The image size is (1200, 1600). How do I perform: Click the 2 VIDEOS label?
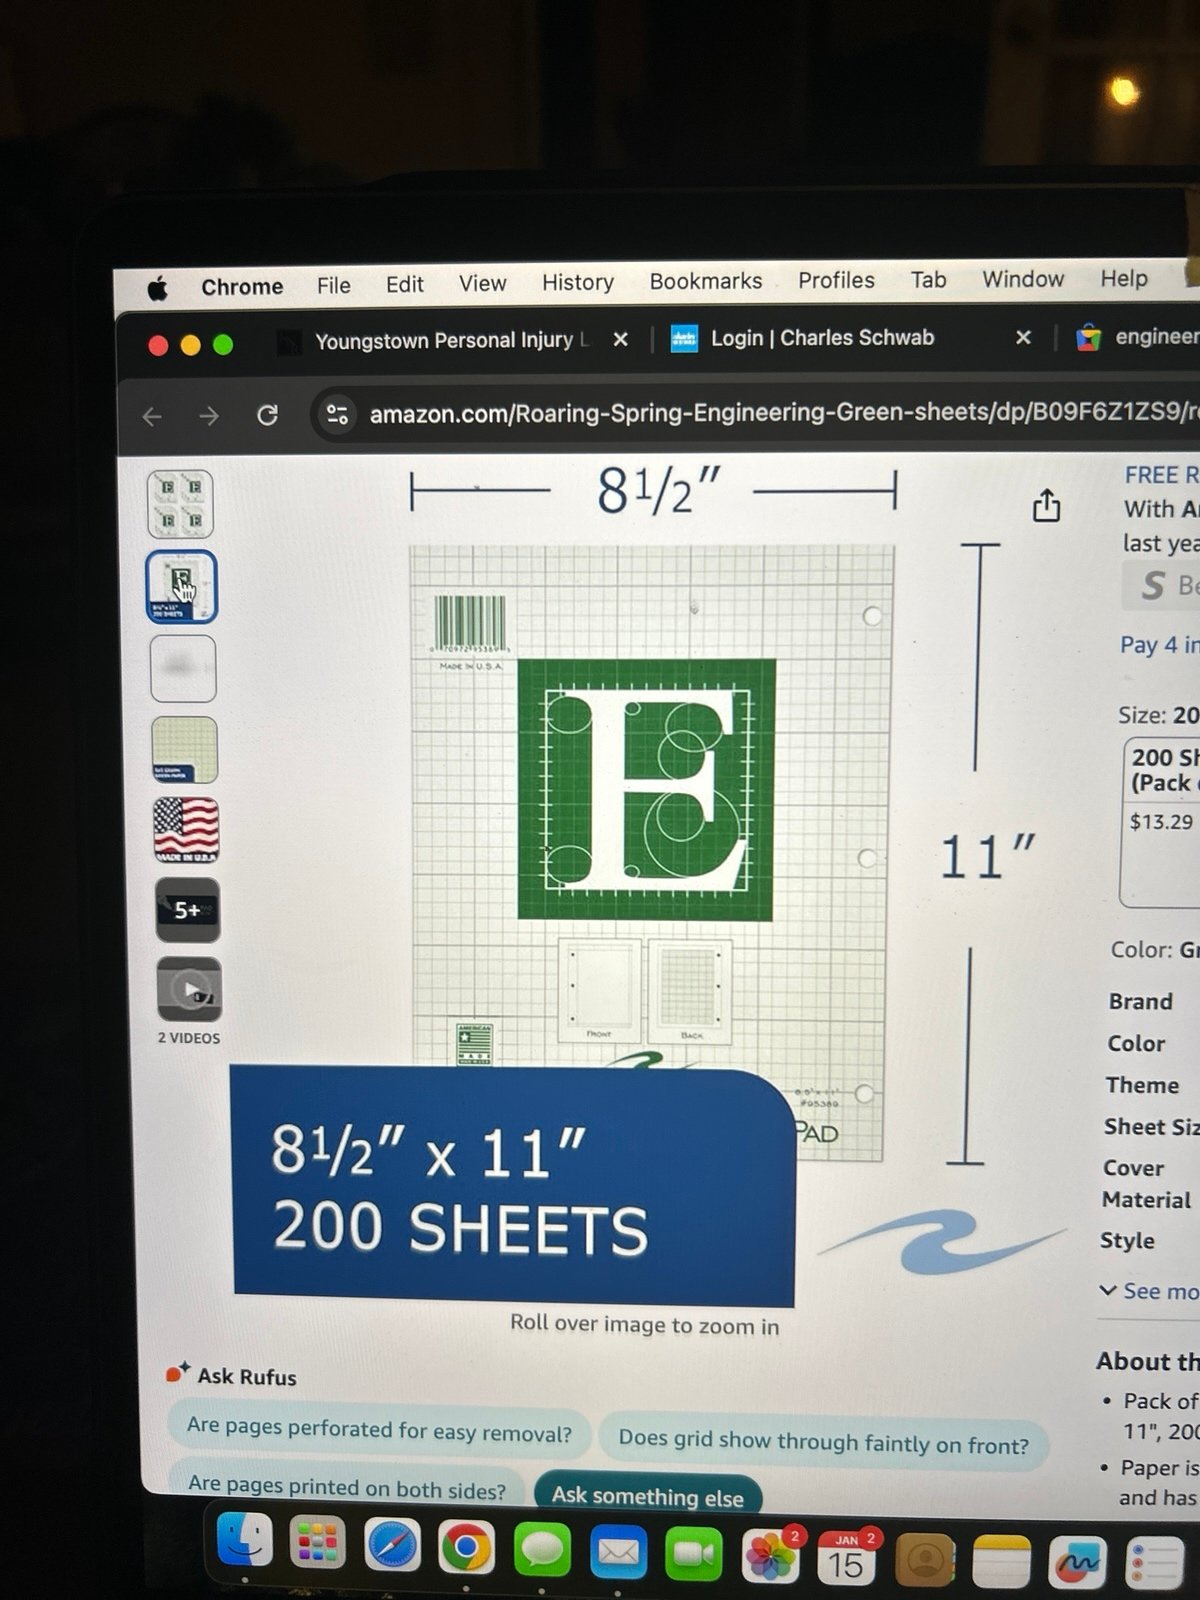click(189, 1038)
